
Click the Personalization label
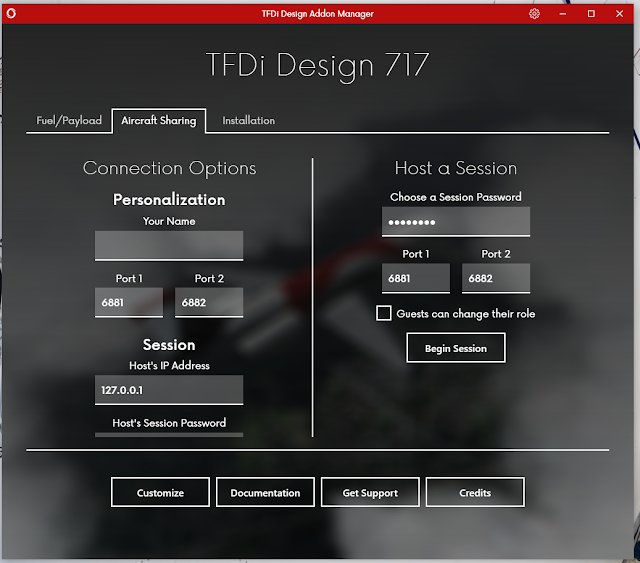click(169, 200)
